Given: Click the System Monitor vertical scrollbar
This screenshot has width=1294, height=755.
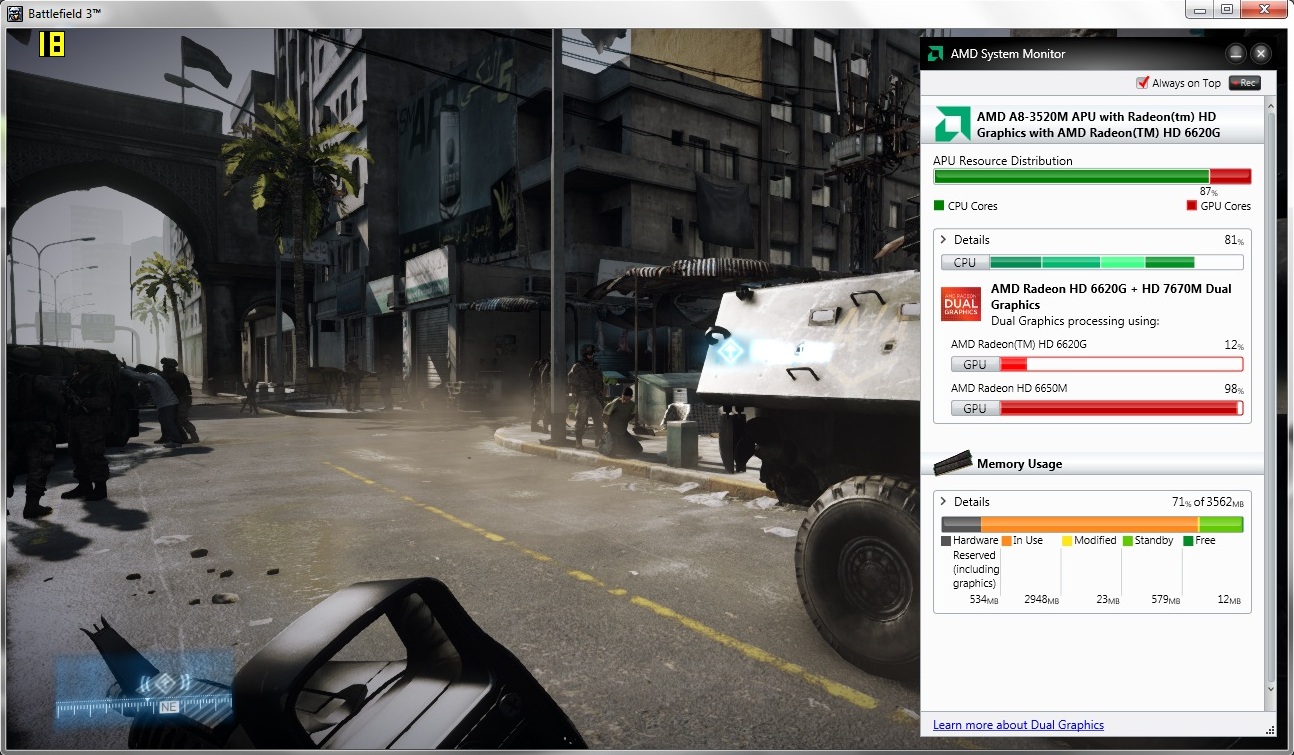Looking at the screenshot, I should [x=1270, y=400].
